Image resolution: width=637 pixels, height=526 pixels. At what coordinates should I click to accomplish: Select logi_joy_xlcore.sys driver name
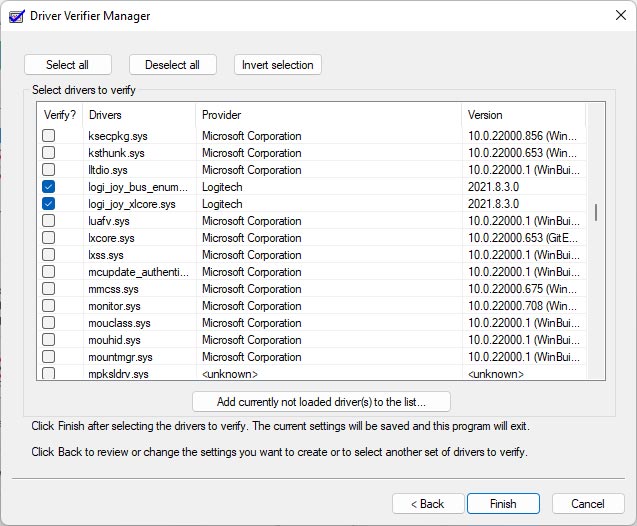(132, 204)
